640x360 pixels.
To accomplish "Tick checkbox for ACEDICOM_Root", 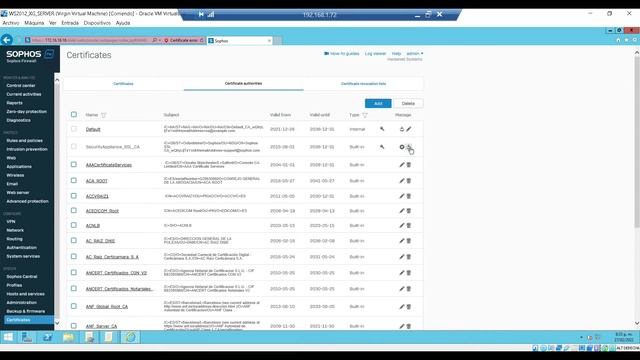I will pyautogui.click(x=74, y=211).
